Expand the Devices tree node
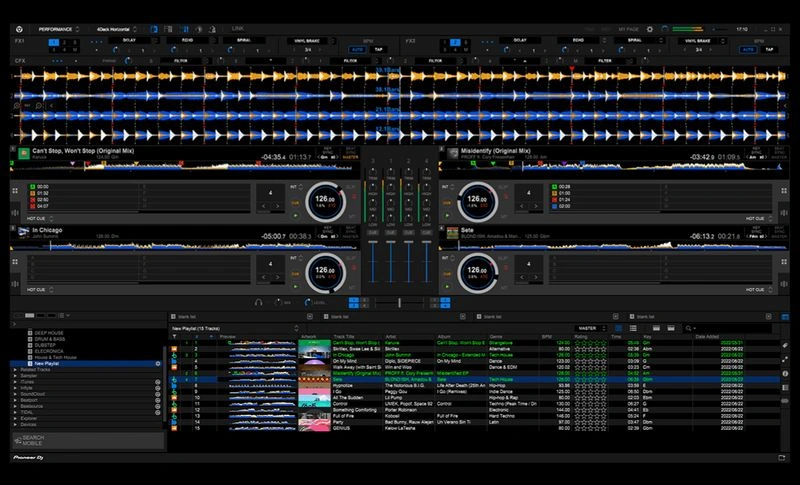The image size is (800, 485). [15, 425]
